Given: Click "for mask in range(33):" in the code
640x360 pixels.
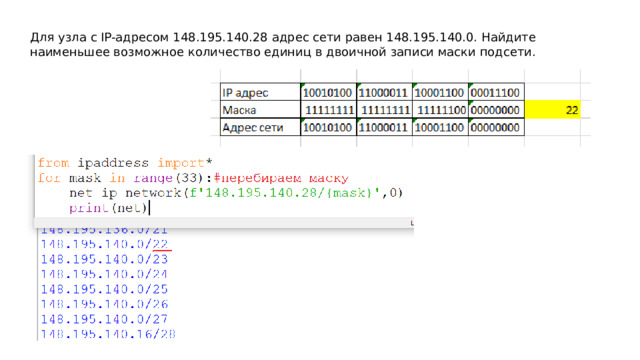Looking at the screenshot, I should (125, 178).
